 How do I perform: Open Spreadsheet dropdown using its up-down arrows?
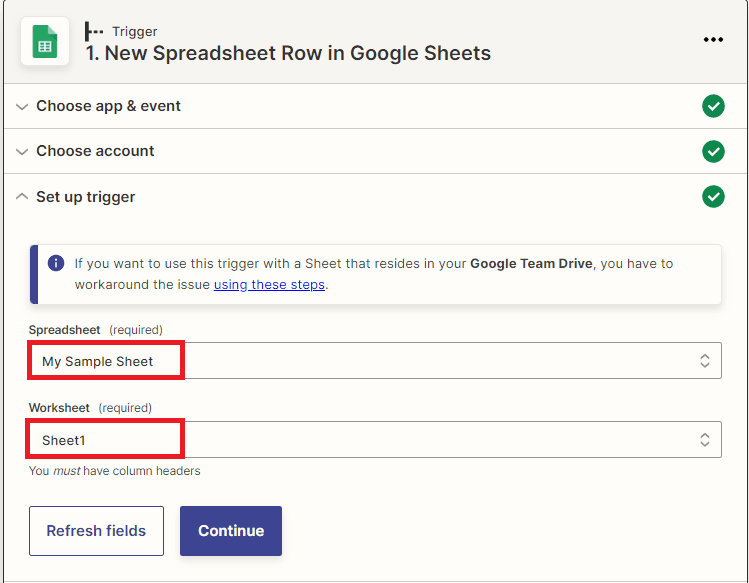[x=704, y=361]
